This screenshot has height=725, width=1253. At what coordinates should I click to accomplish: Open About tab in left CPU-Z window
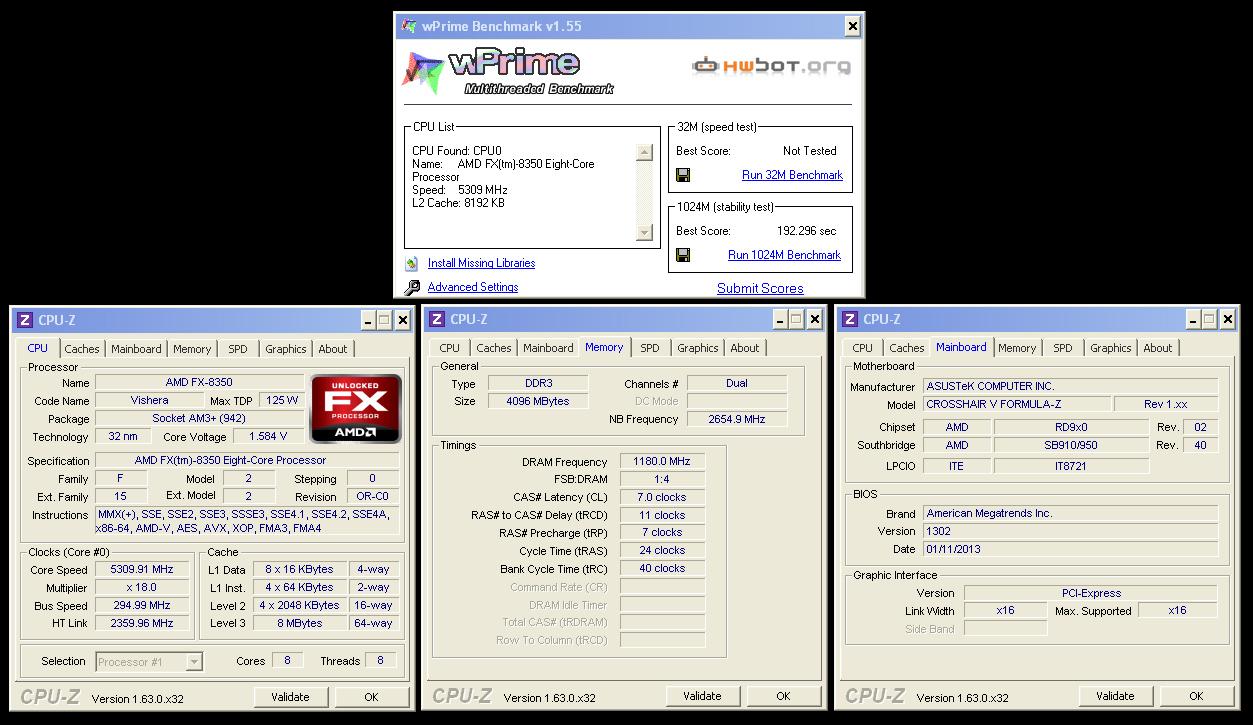point(333,349)
